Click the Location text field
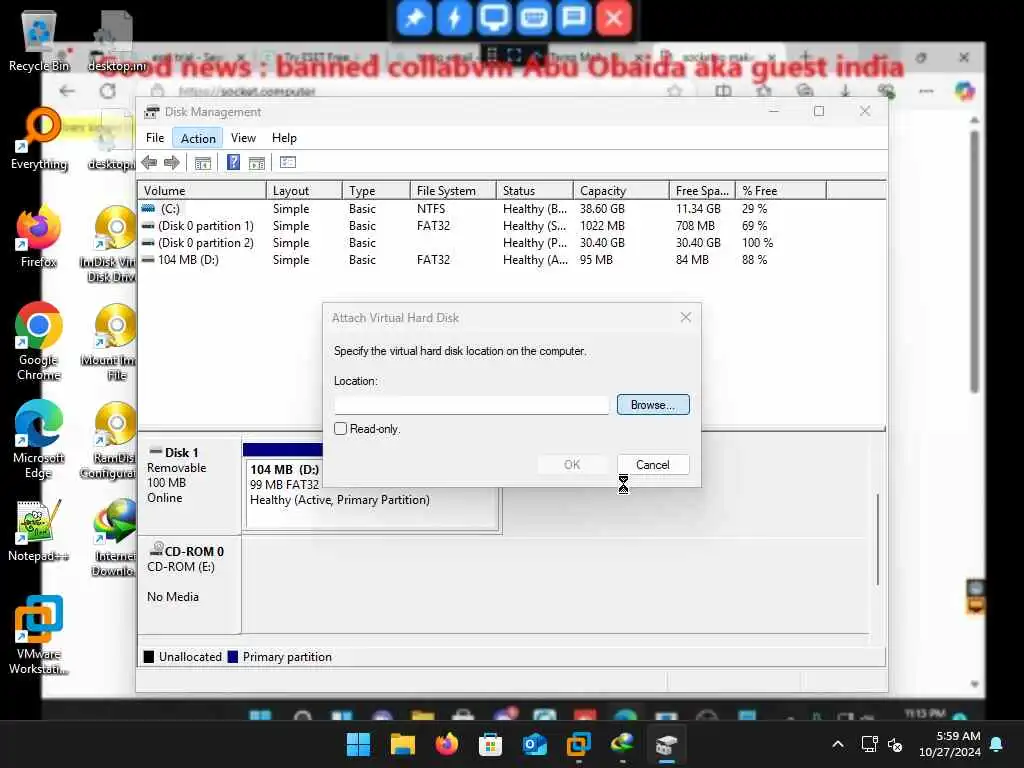This screenshot has width=1024, height=768. [x=471, y=405]
